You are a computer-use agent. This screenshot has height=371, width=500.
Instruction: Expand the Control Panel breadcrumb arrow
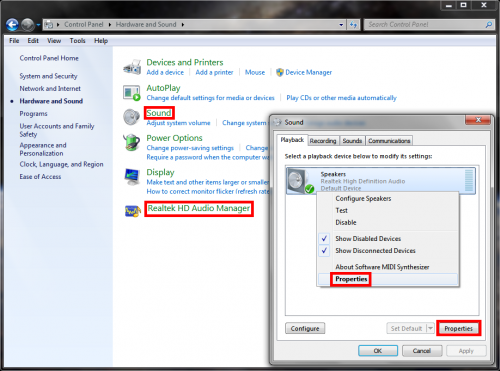pyautogui.click(x=110, y=25)
